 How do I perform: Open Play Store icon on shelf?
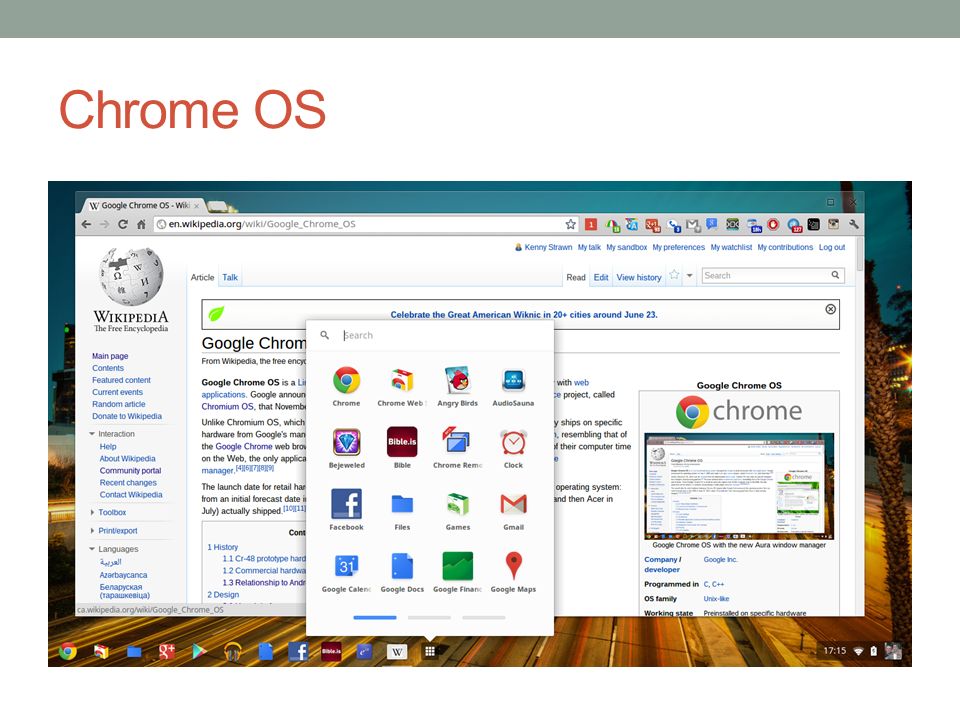click(199, 651)
